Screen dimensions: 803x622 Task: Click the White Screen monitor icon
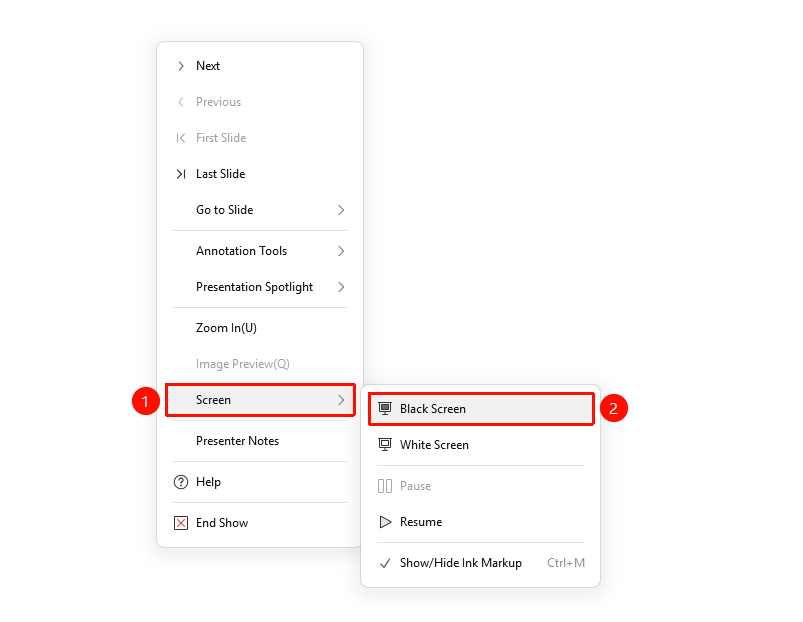385,444
